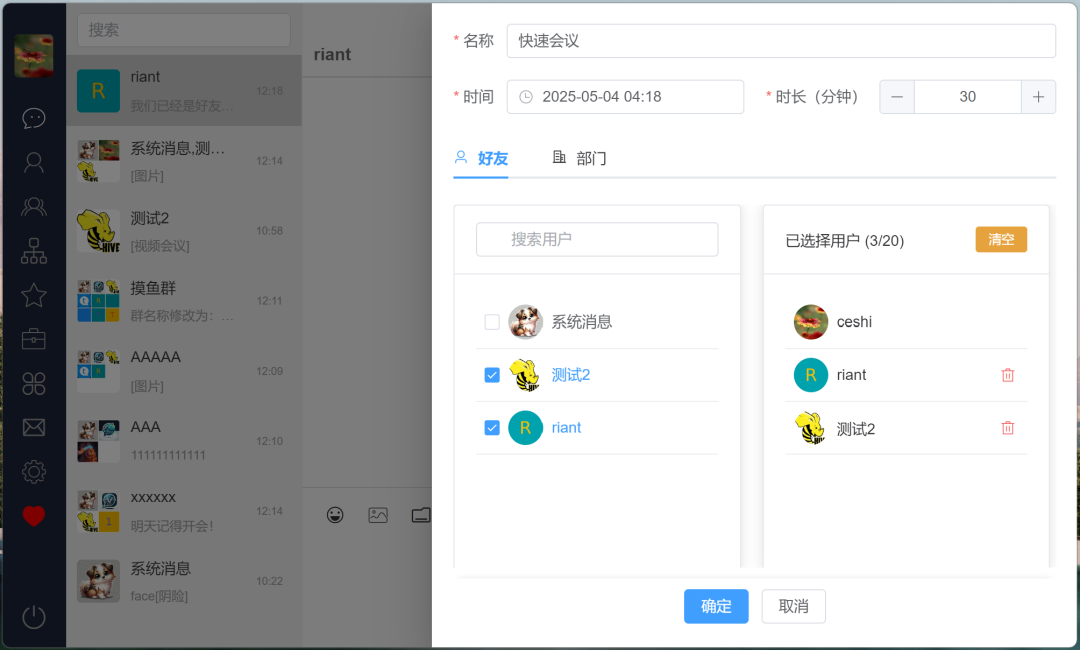
Task: Open the chat messages sidebar icon
Action: click(x=34, y=118)
